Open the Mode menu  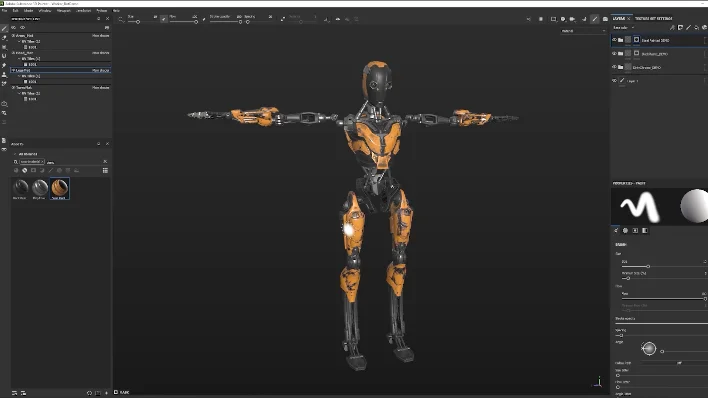tap(28, 10)
